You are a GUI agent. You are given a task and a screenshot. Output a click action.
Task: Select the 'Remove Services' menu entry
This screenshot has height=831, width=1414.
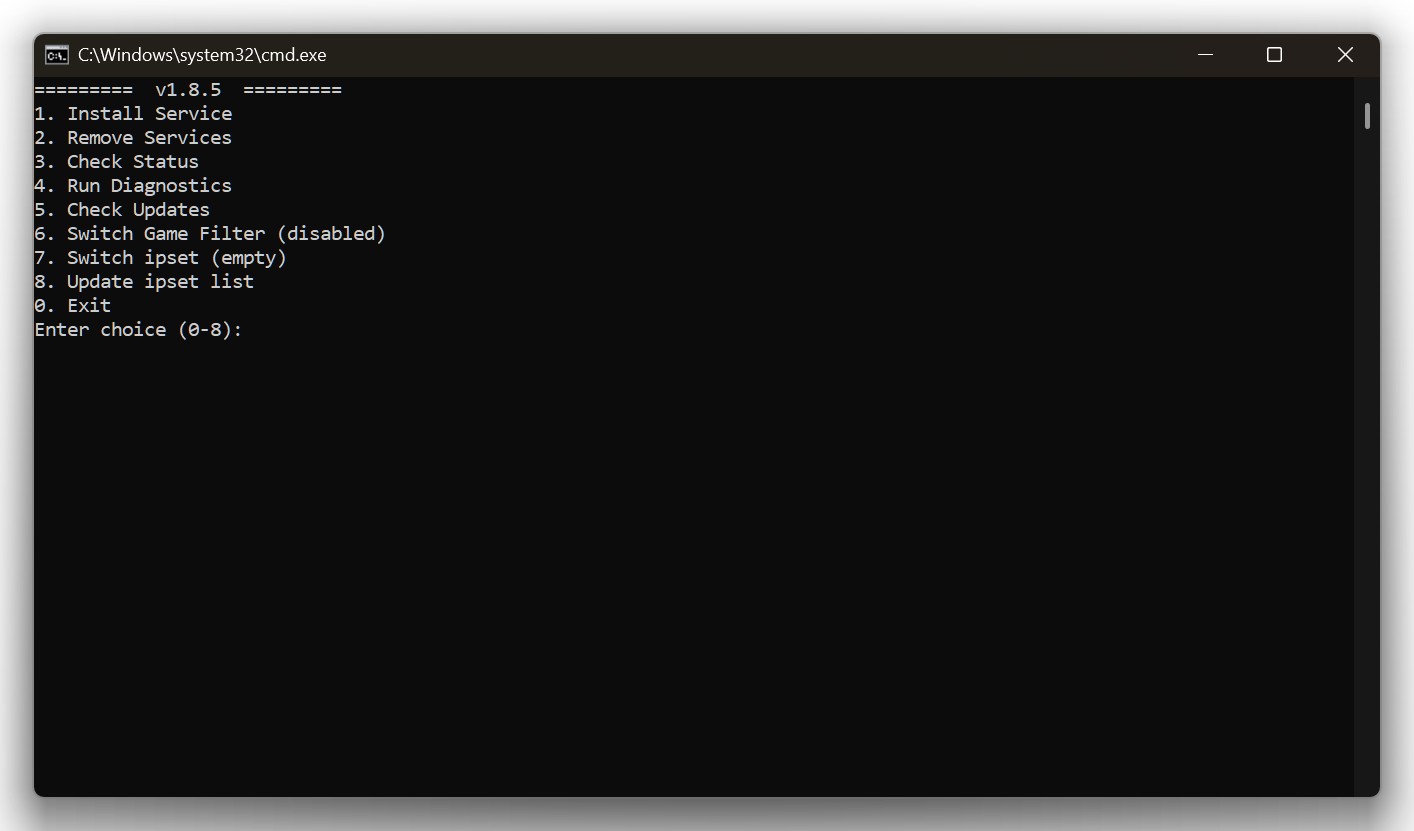(133, 138)
